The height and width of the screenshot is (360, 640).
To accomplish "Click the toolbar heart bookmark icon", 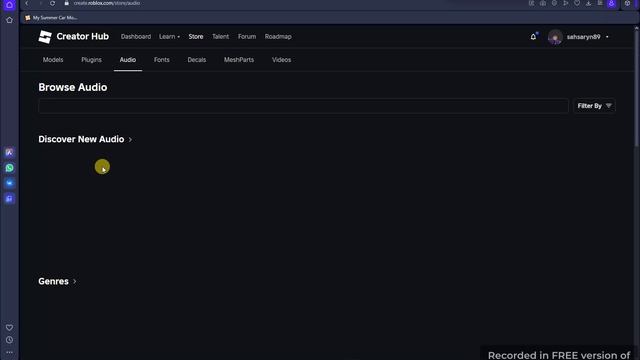I will [577, 3].
